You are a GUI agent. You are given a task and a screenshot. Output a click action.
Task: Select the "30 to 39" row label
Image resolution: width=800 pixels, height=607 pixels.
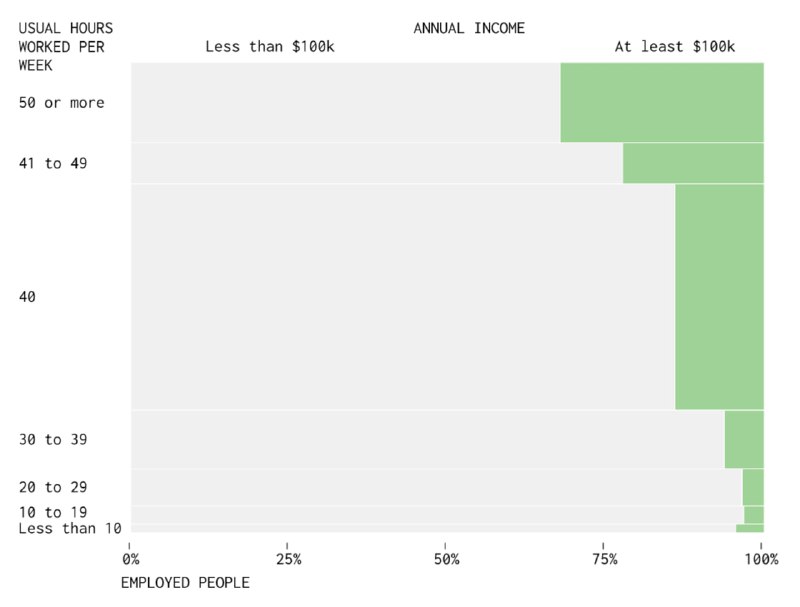[53, 439]
